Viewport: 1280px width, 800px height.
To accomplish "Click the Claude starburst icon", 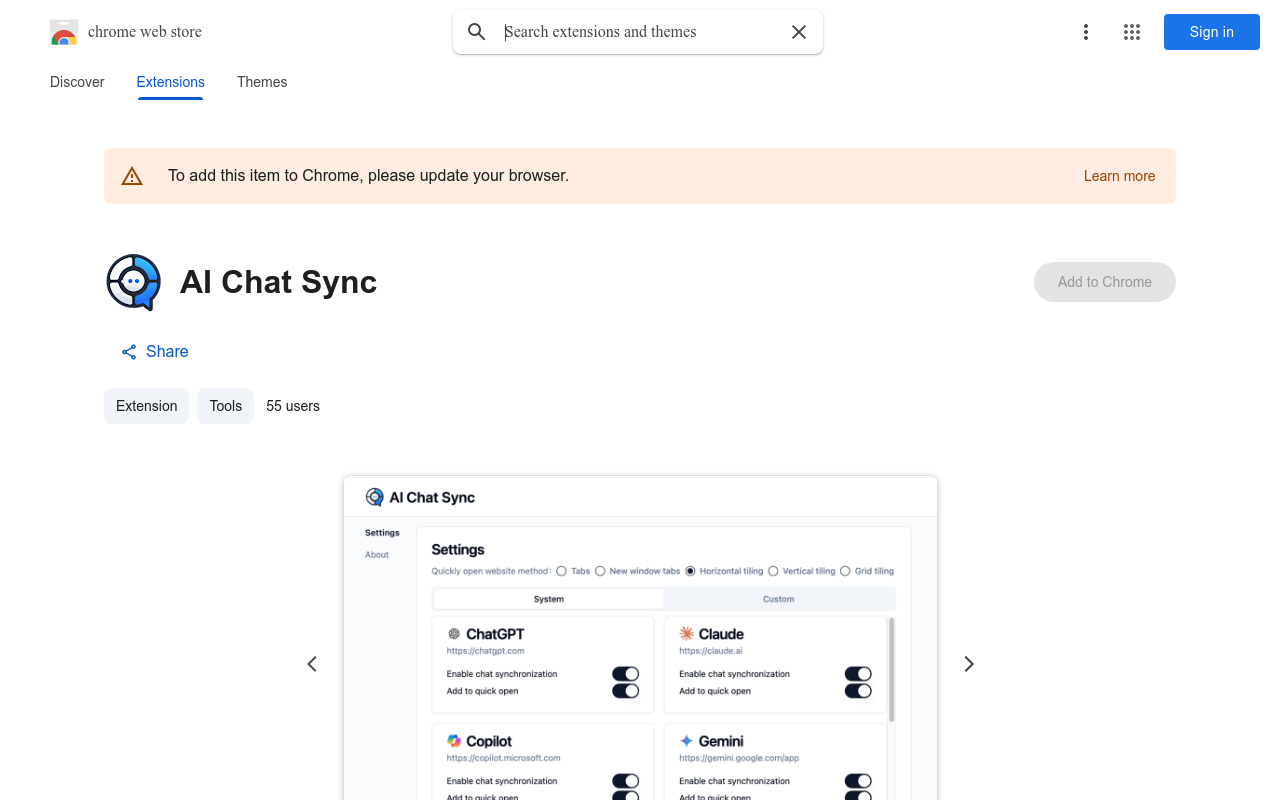I will click(x=687, y=634).
